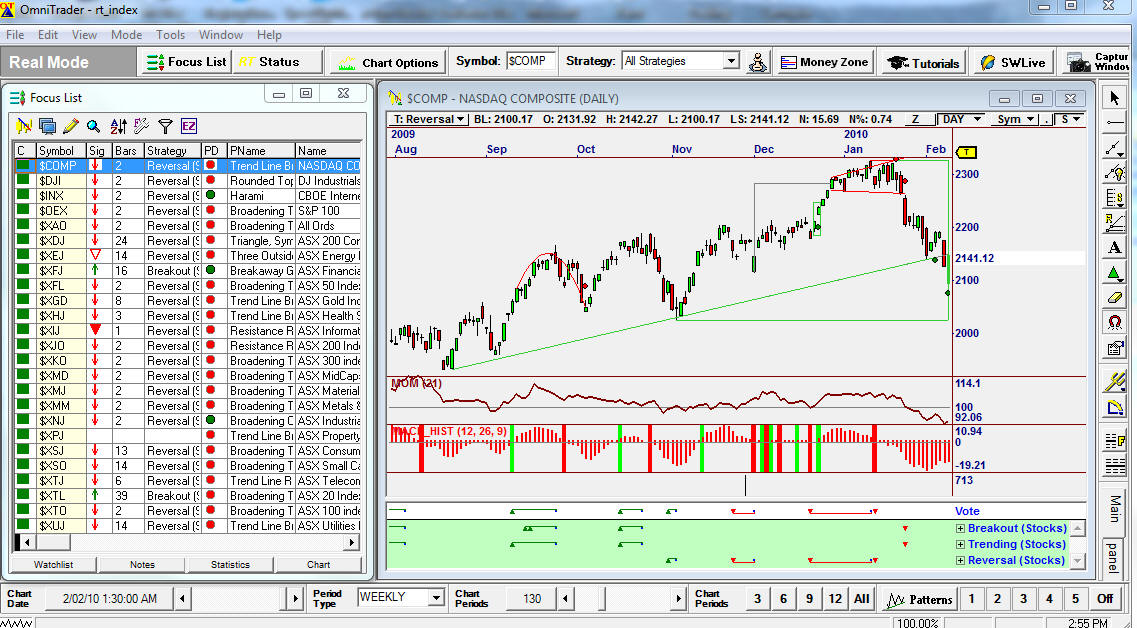Click the yellow pencil edit icon

70,126
